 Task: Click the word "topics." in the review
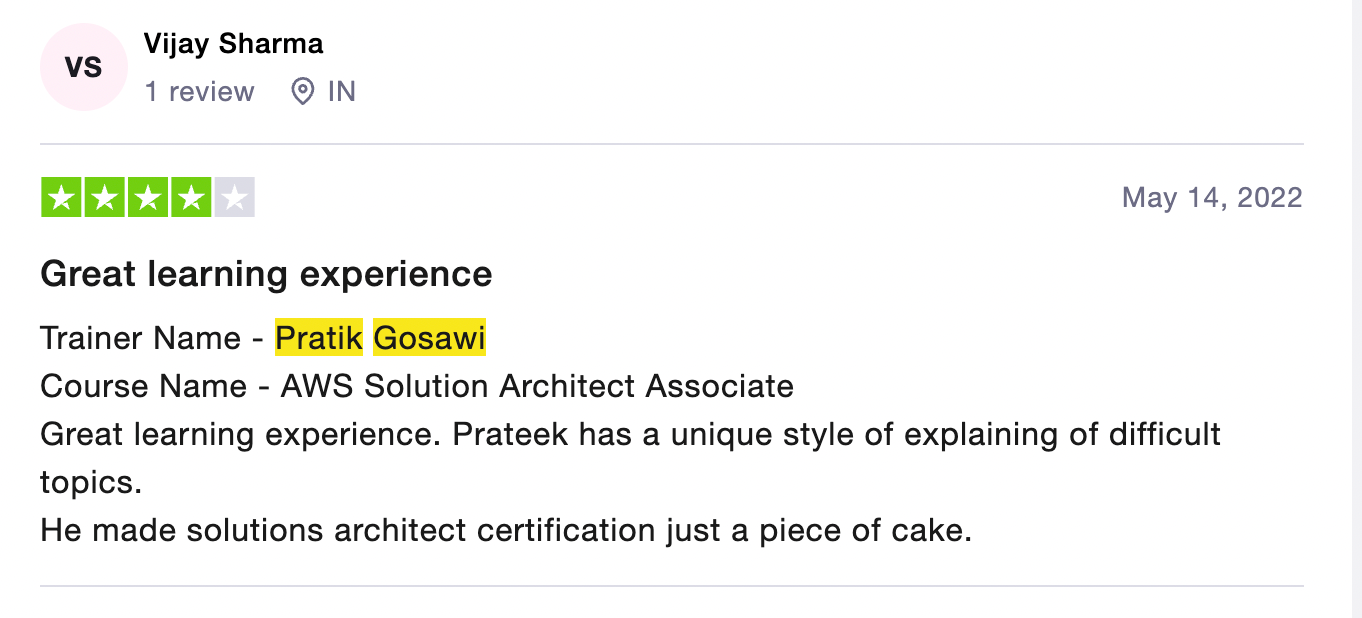(91, 483)
